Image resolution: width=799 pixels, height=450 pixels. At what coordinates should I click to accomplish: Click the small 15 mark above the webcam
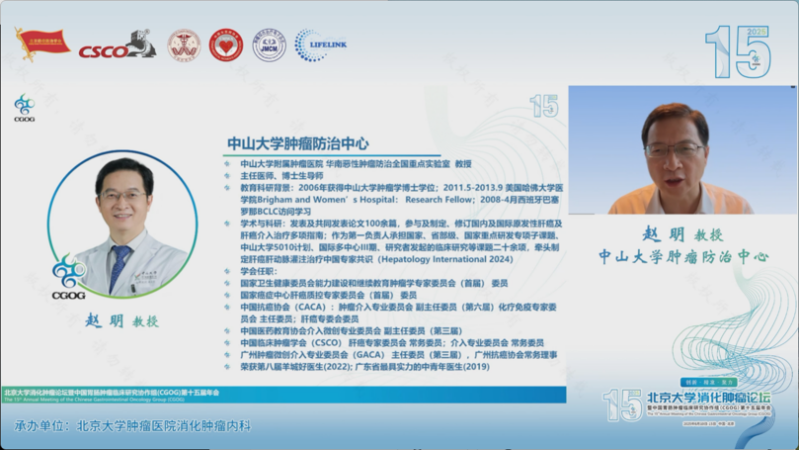click(544, 104)
